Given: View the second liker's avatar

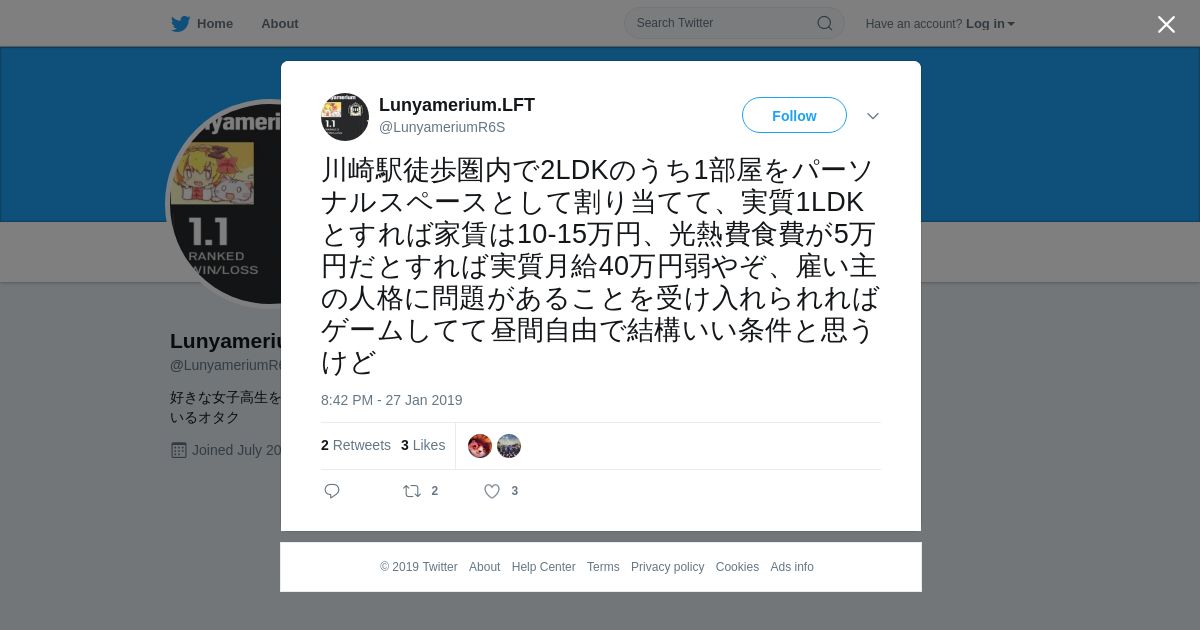Looking at the screenshot, I should click(x=509, y=446).
